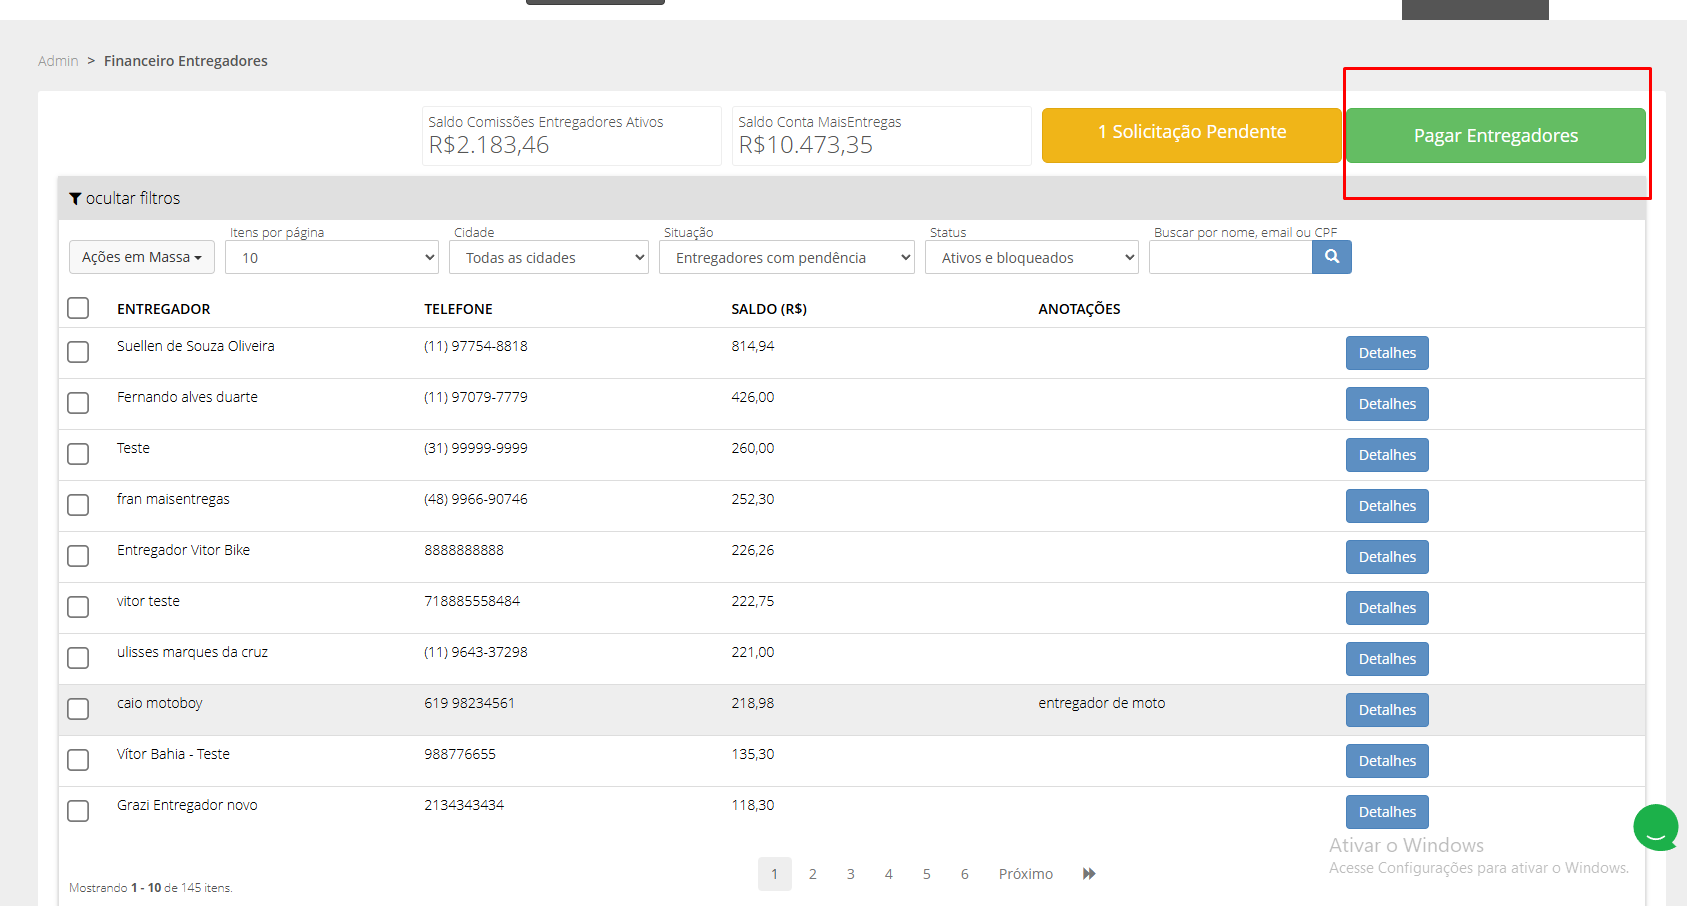Open Detalhes for Vitor Bahia - Teste
The image size is (1687, 906).
coord(1387,761)
